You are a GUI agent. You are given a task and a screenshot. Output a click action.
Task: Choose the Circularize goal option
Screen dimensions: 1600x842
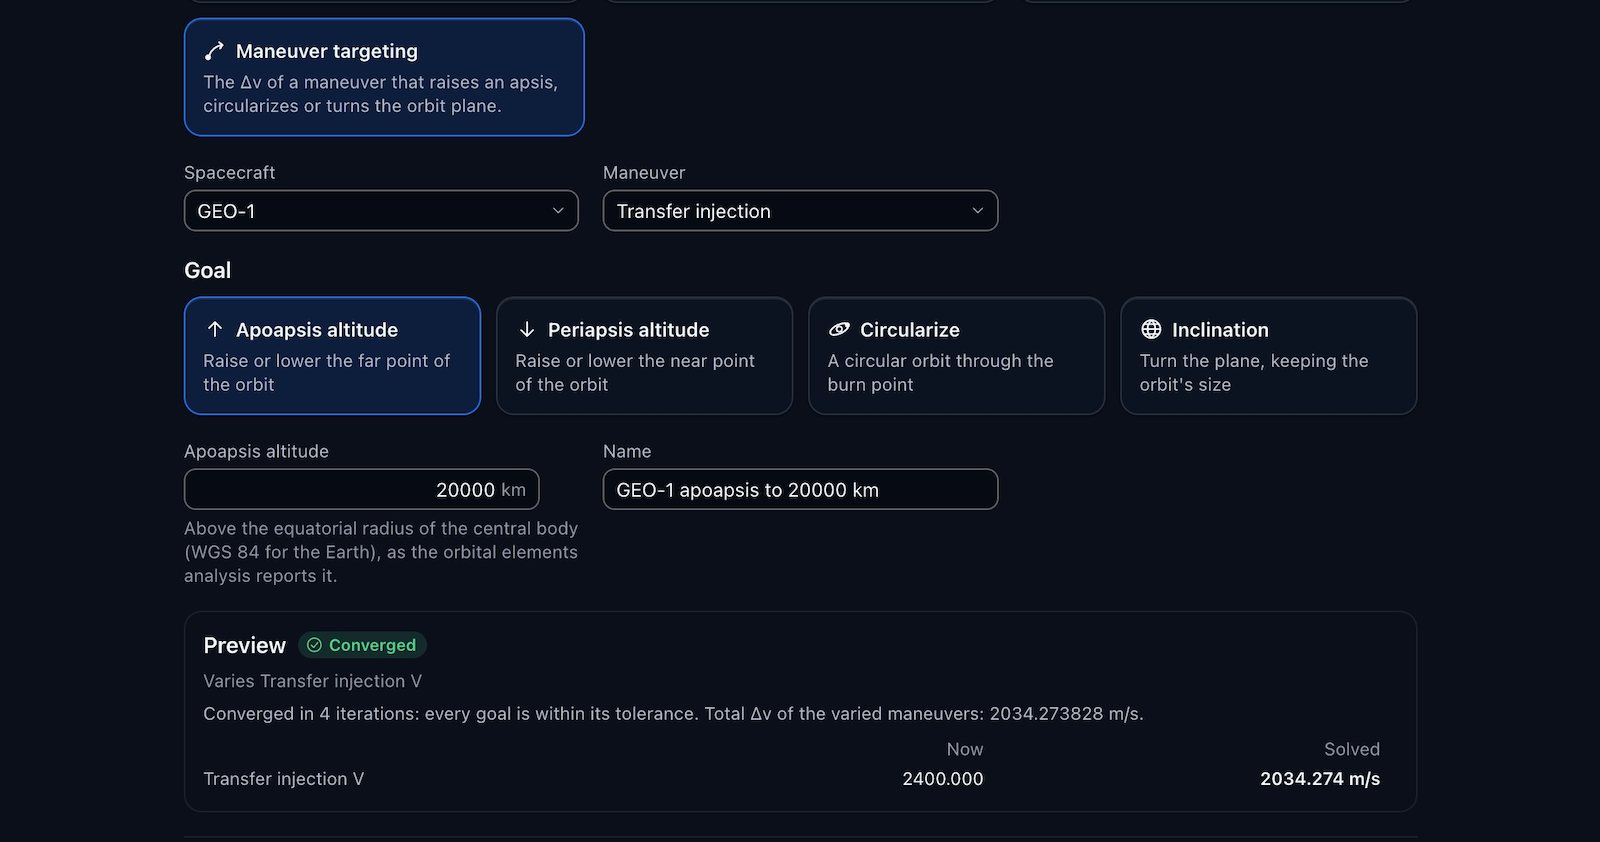tap(956, 355)
